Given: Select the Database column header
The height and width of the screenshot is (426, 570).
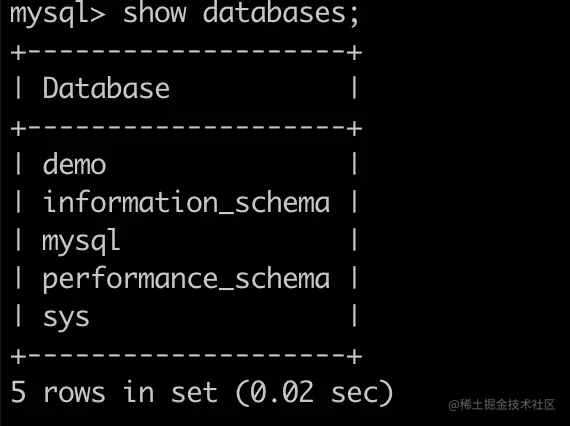Looking at the screenshot, I should point(106,88).
